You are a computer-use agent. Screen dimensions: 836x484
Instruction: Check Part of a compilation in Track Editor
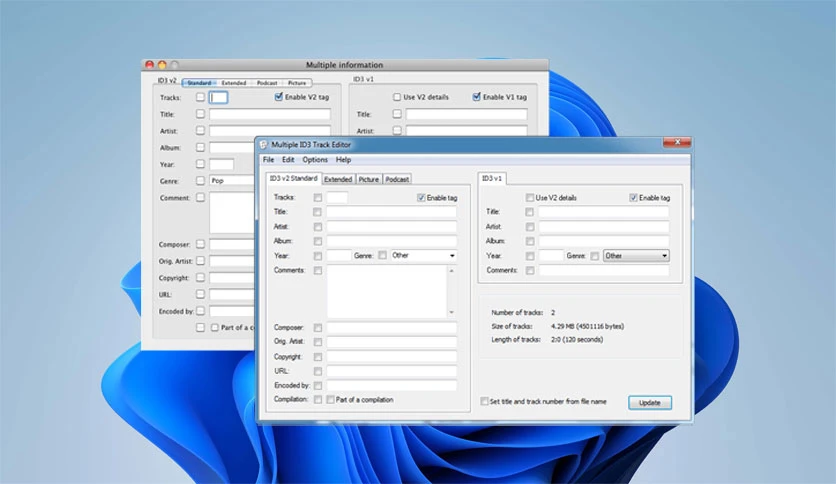(x=331, y=399)
